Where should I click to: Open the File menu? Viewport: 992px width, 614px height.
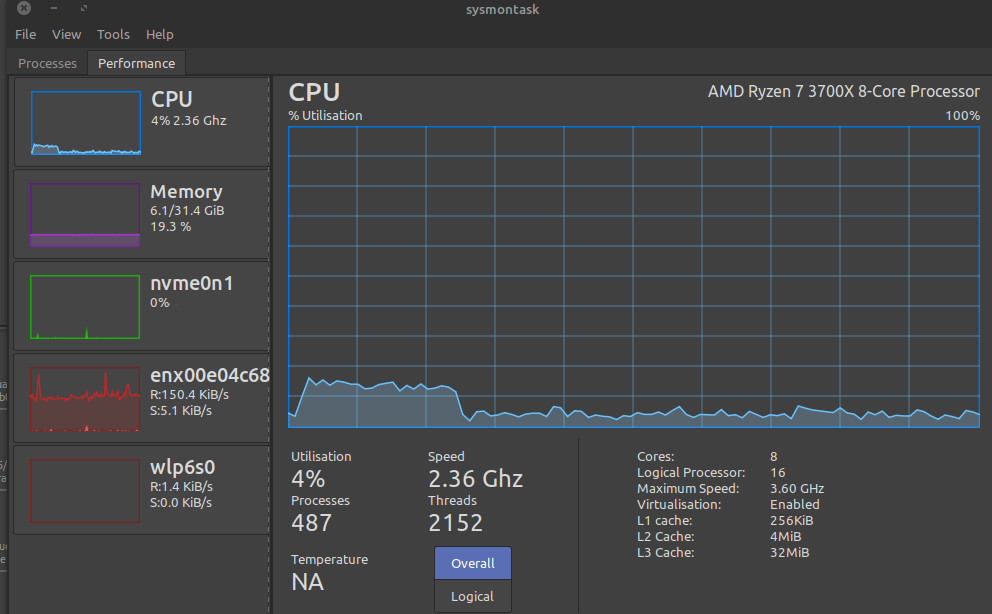pos(25,34)
